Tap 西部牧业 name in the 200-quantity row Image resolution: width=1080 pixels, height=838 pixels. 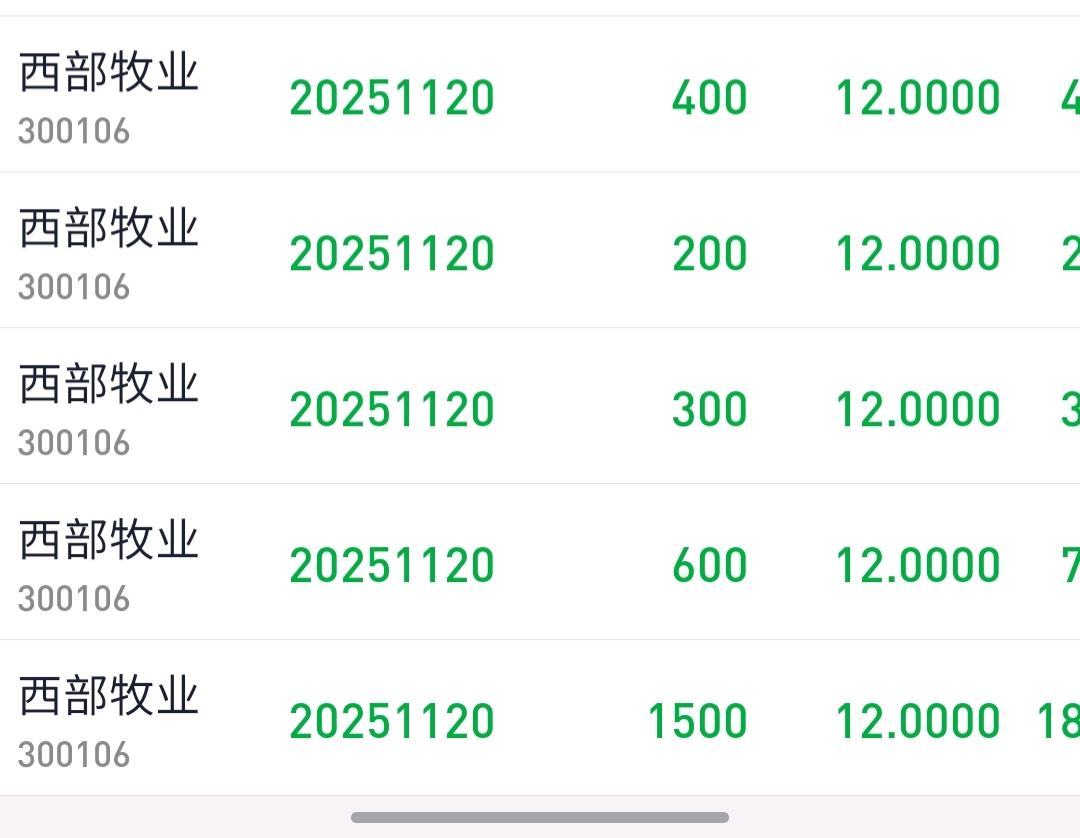109,230
